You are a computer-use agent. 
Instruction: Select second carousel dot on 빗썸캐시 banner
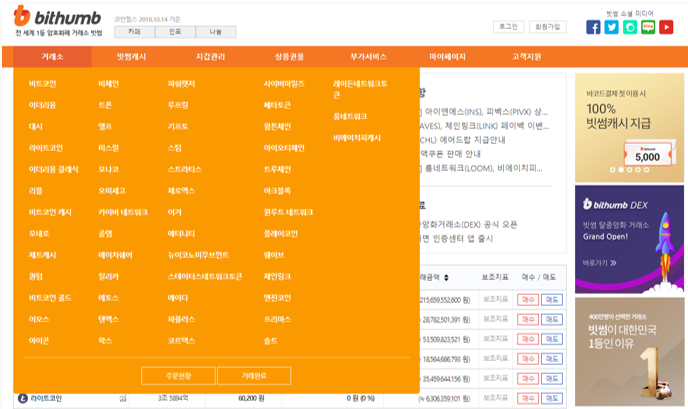621,170
